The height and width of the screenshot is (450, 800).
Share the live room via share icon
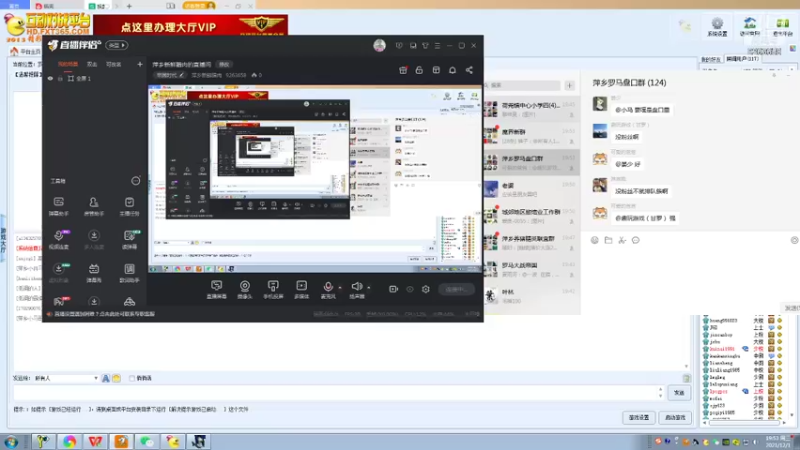click(469, 70)
